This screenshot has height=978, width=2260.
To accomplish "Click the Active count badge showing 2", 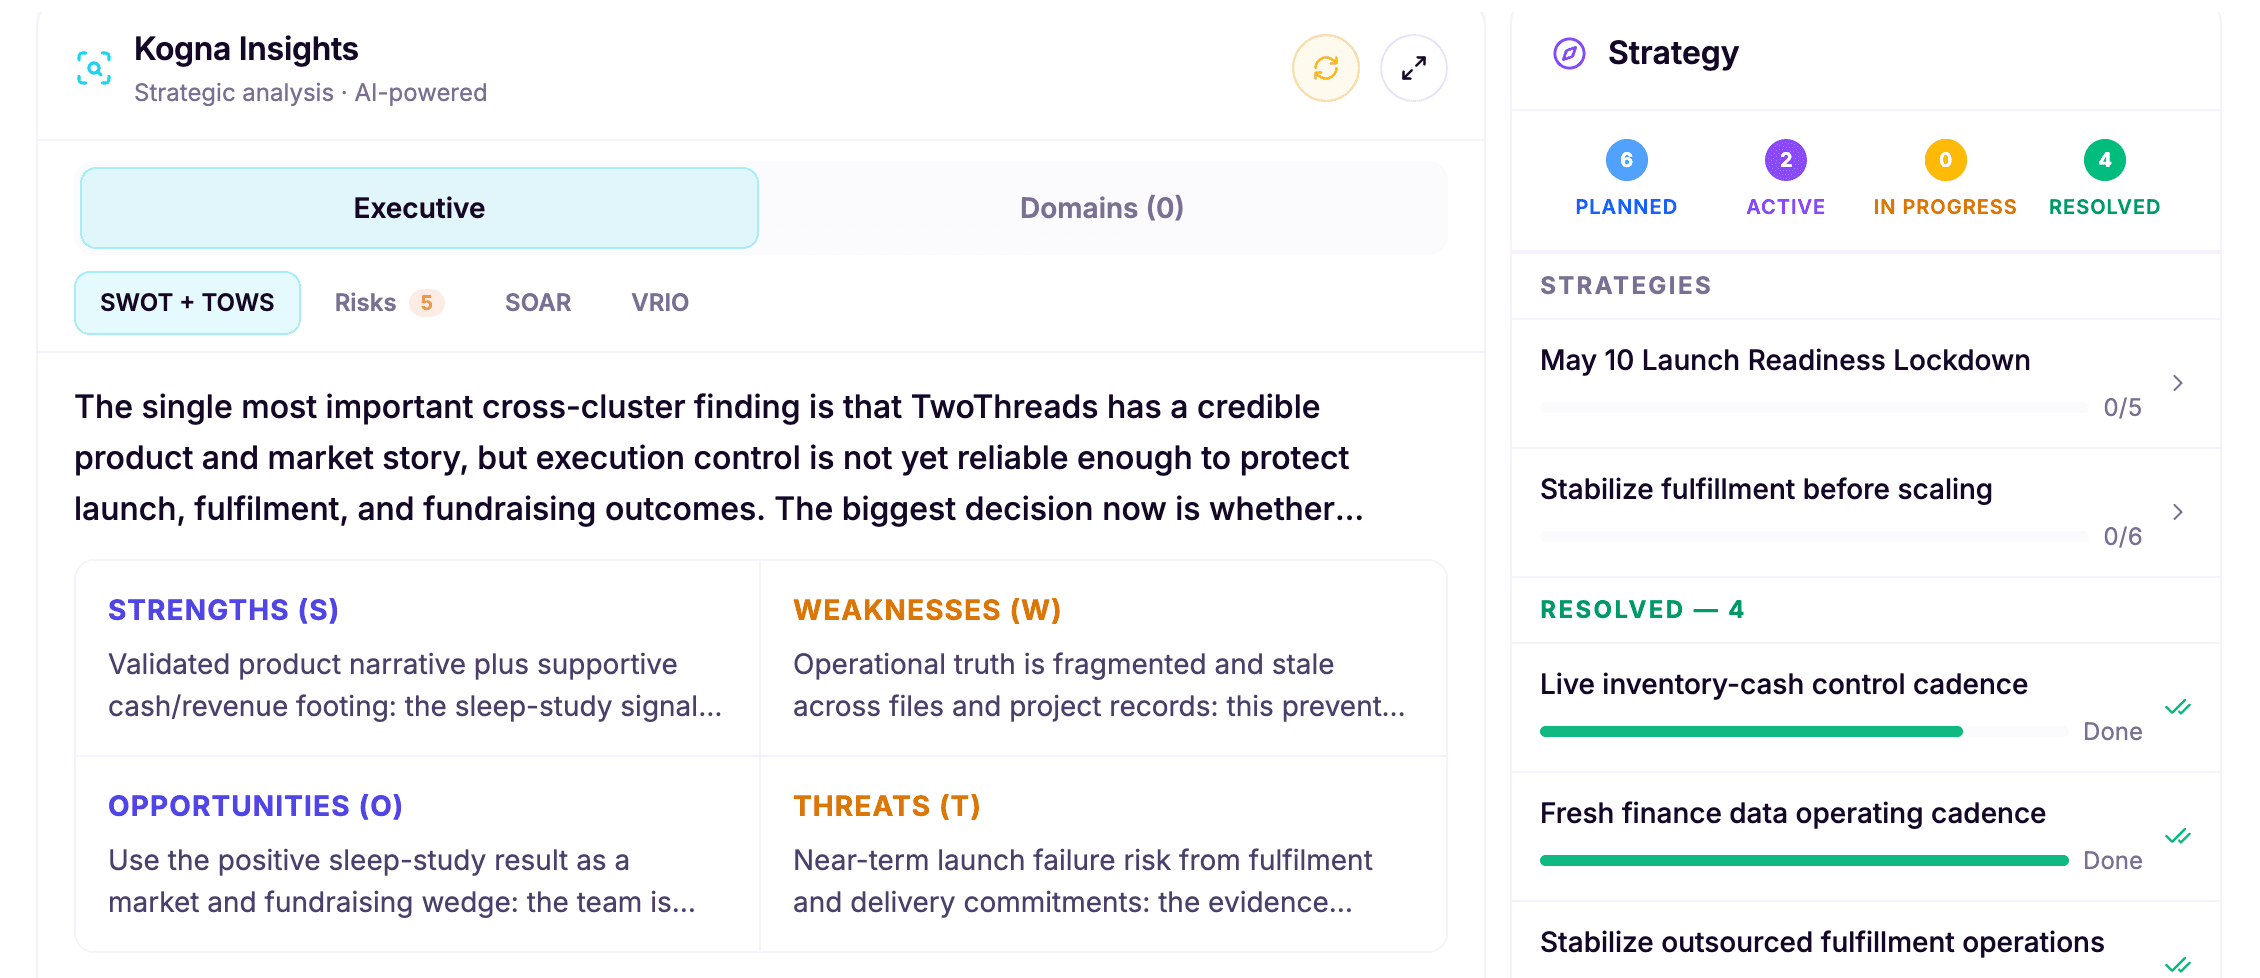I will tap(1785, 160).
